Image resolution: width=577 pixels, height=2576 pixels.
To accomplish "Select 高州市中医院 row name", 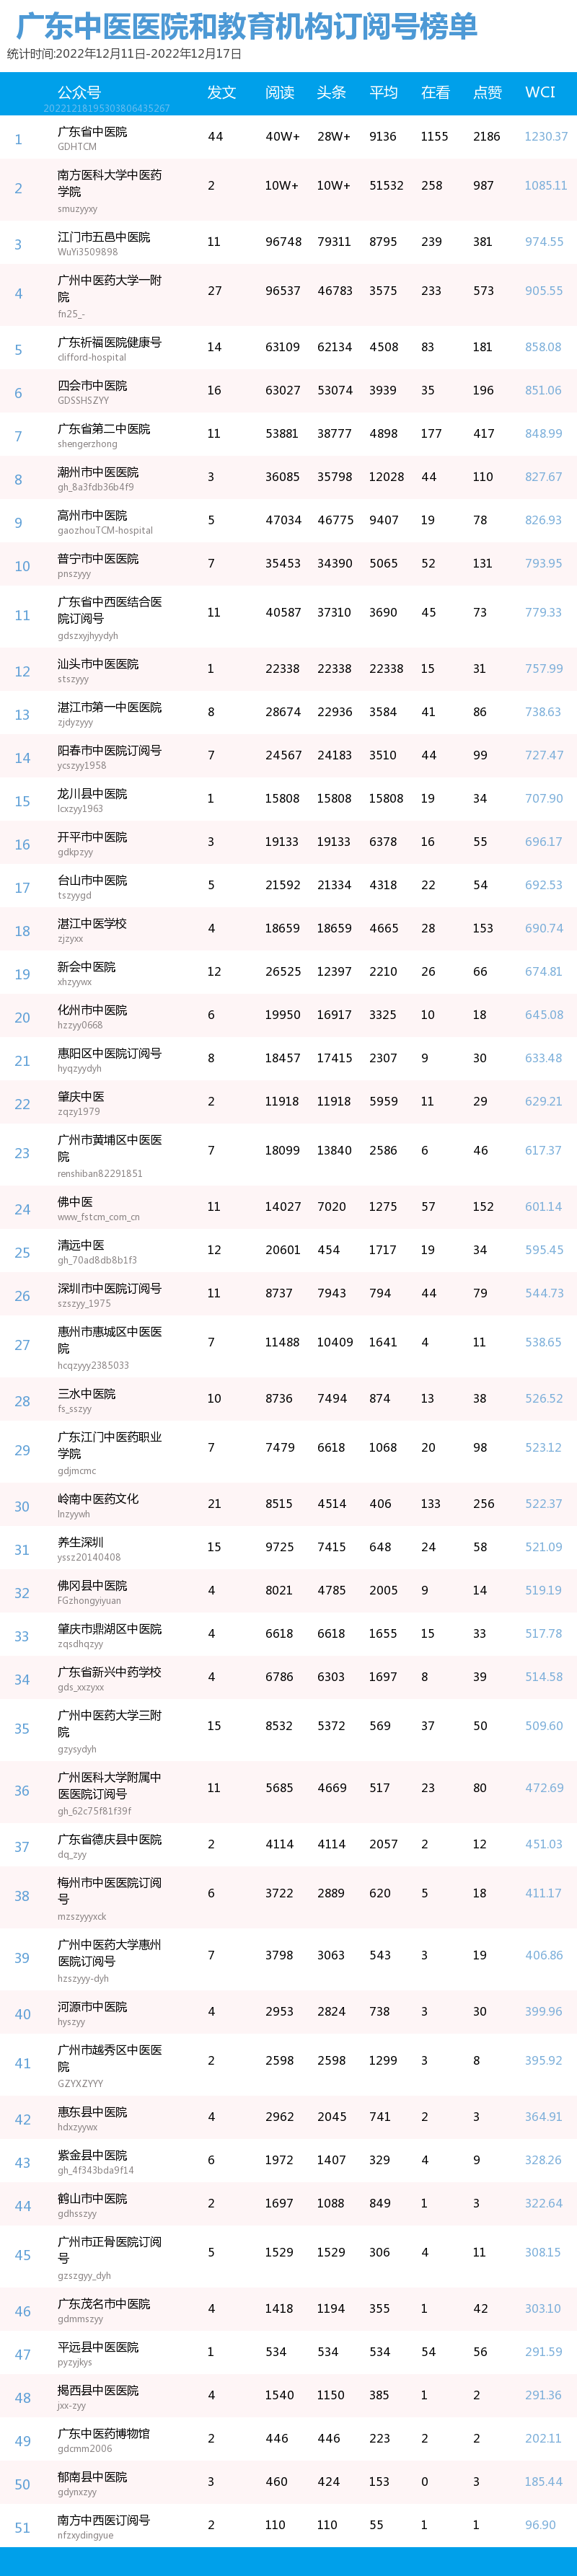I will [92, 515].
